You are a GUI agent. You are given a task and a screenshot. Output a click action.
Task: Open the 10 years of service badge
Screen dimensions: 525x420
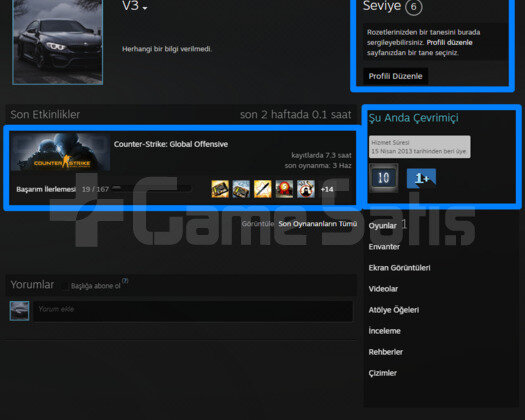(x=383, y=178)
